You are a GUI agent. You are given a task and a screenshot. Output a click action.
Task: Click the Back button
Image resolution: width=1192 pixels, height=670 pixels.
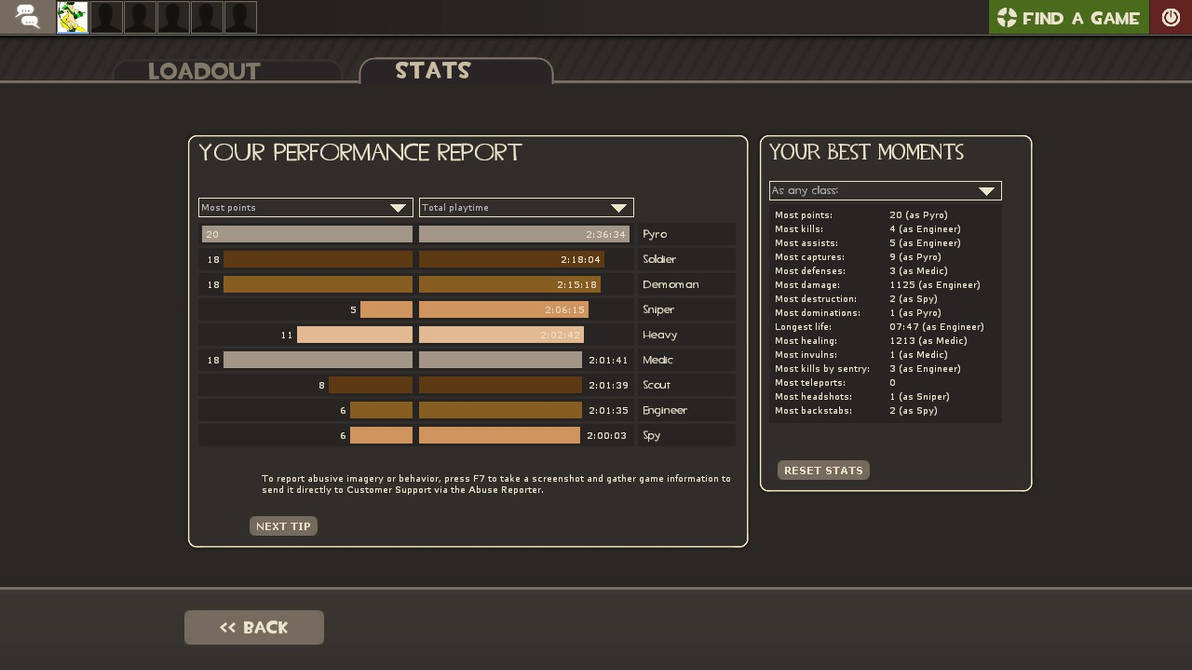click(x=254, y=627)
